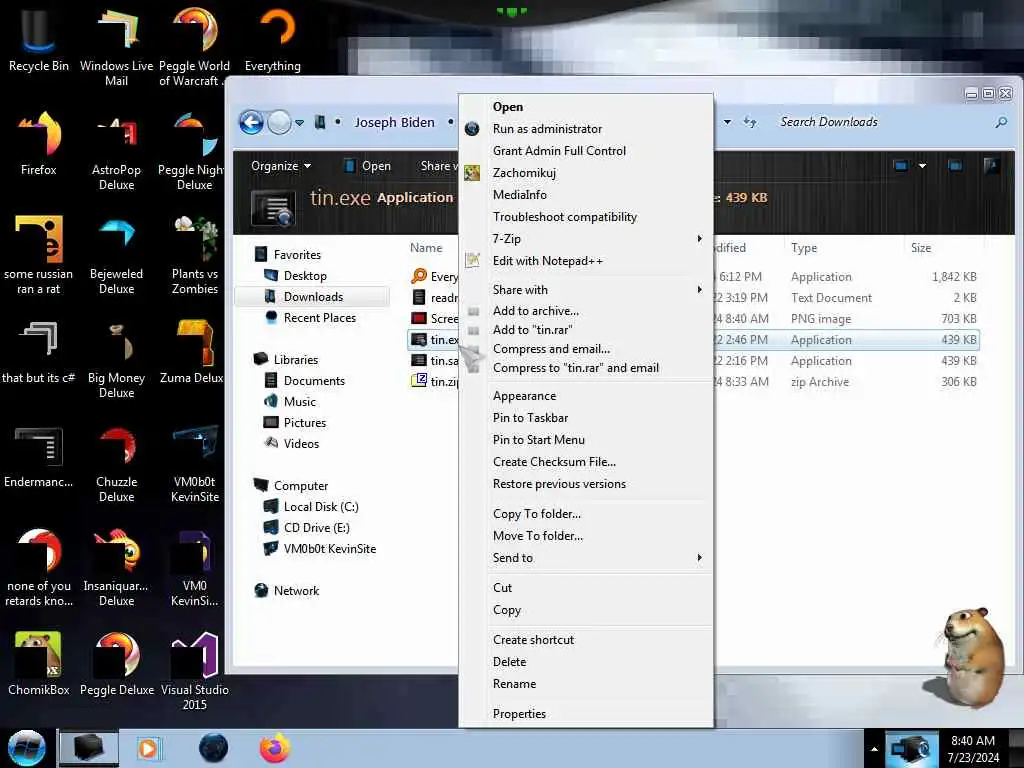Sort files by the Name column
The height and width of the screenshot is (768, 1024).
tap(426, 248)
